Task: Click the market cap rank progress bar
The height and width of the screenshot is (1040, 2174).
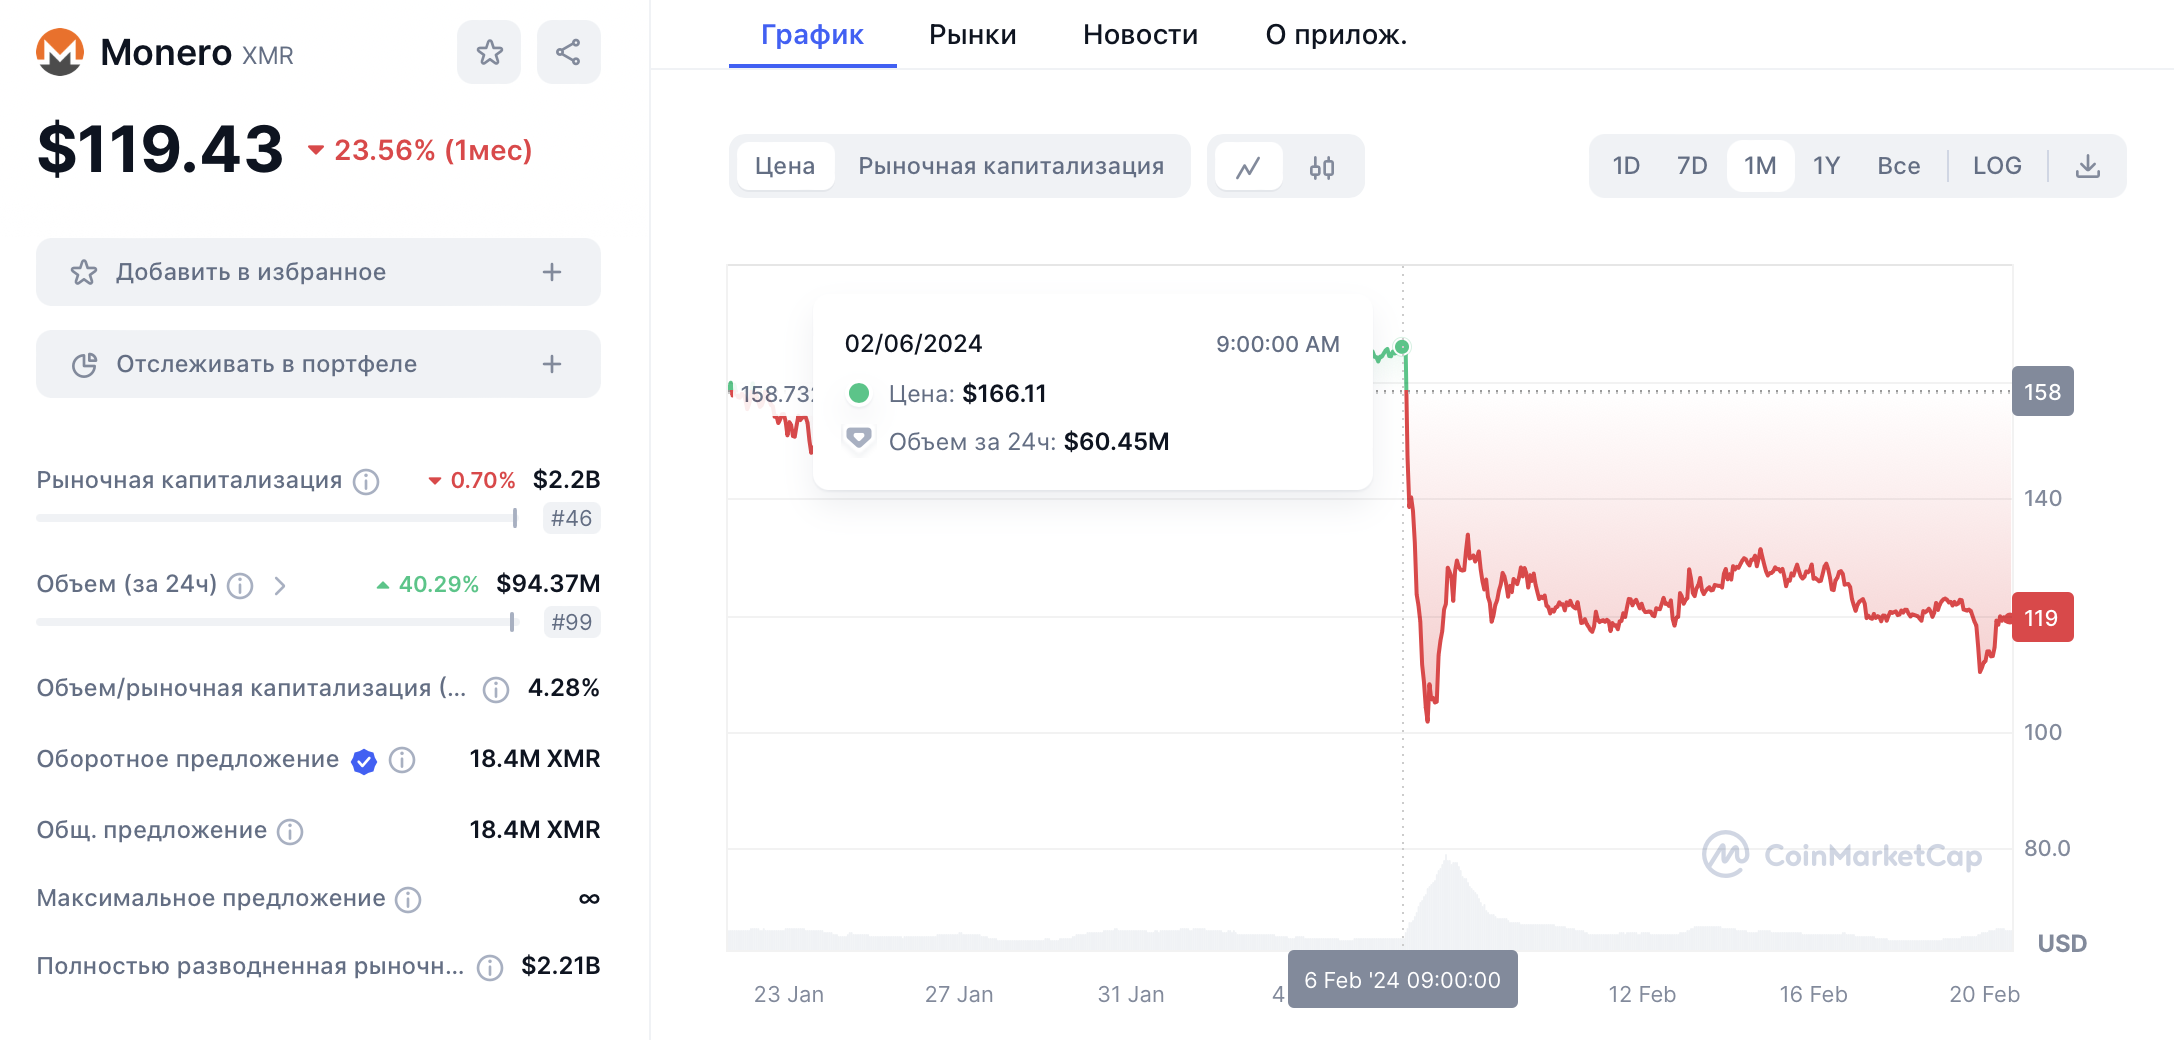Action: pos(276,518)
